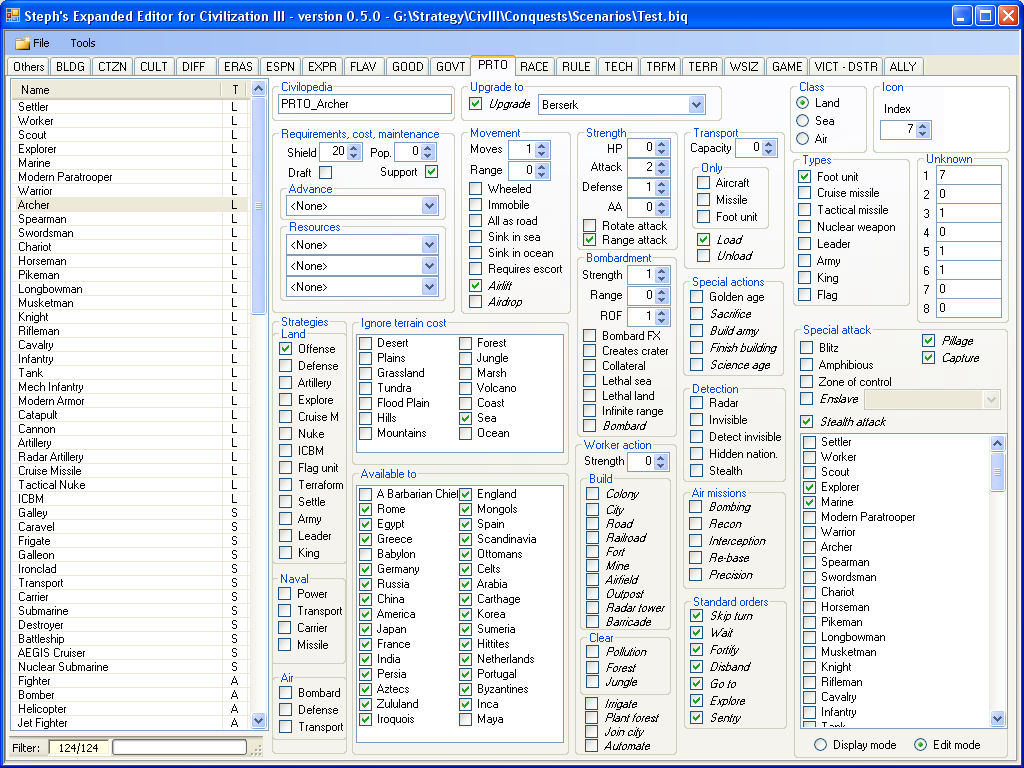The width and height of the screenshot is (1024, 768).
Task: Toggle the Pillage special attack checkbox
Action: tap(928, 341)
